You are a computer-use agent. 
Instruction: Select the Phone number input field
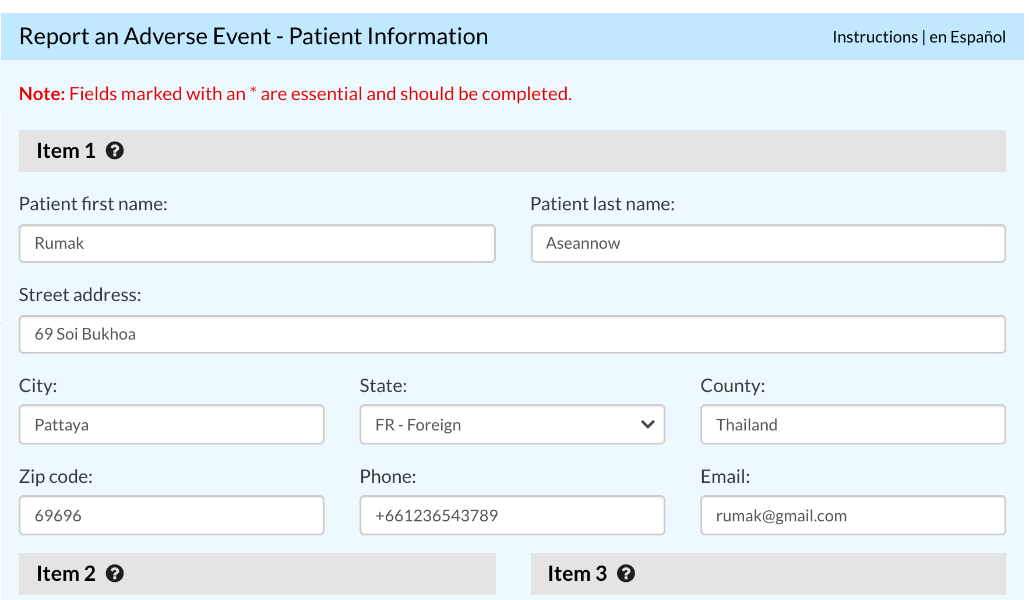512,516
